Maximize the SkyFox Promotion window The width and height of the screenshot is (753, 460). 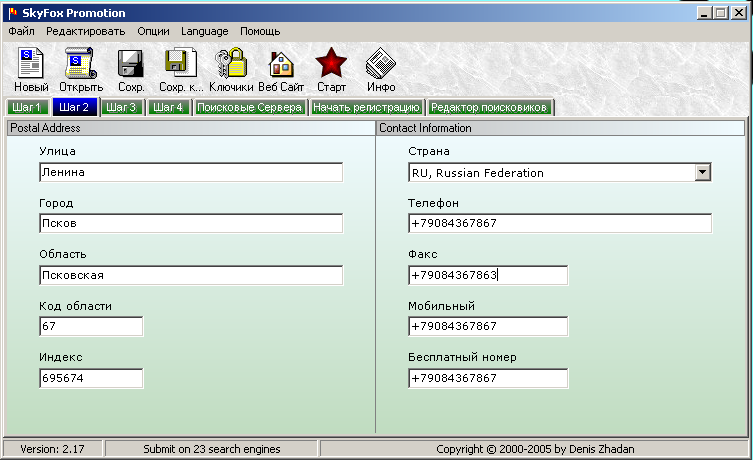point(721,13)
